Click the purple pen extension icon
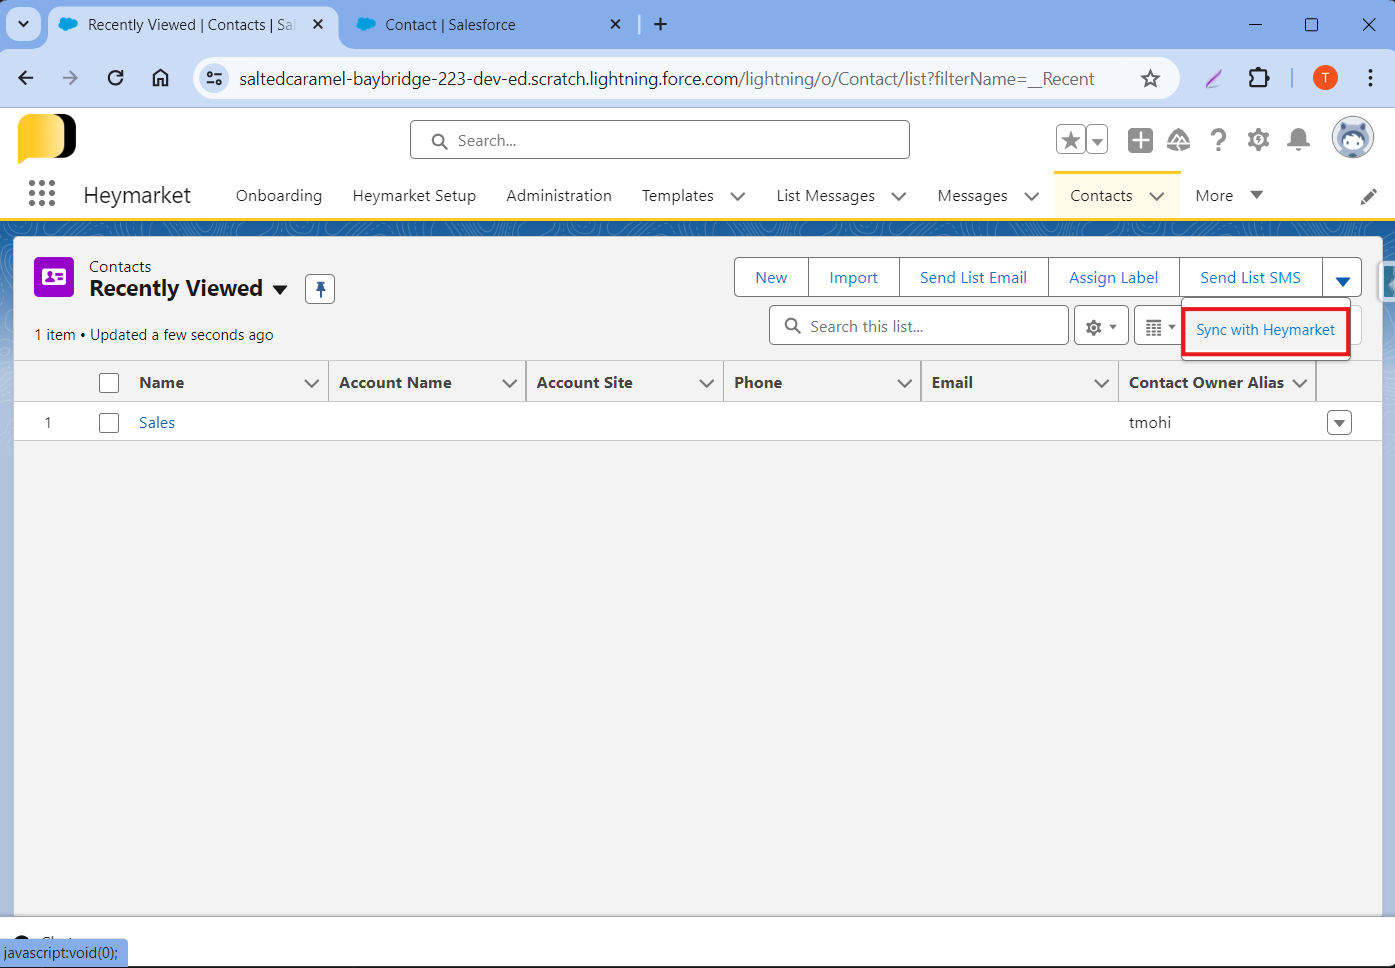 pyautogui.click(x=1213, y=78)
